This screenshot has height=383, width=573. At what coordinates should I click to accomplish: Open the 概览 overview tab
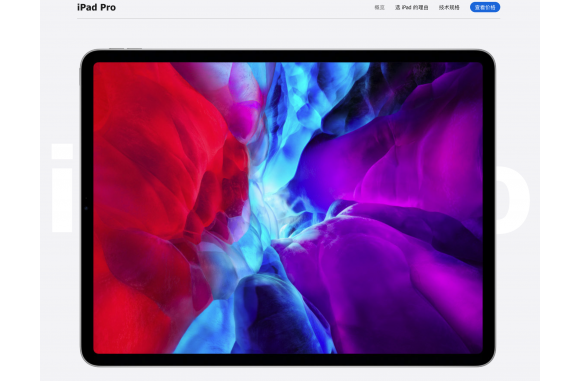[x=379, y=7]
